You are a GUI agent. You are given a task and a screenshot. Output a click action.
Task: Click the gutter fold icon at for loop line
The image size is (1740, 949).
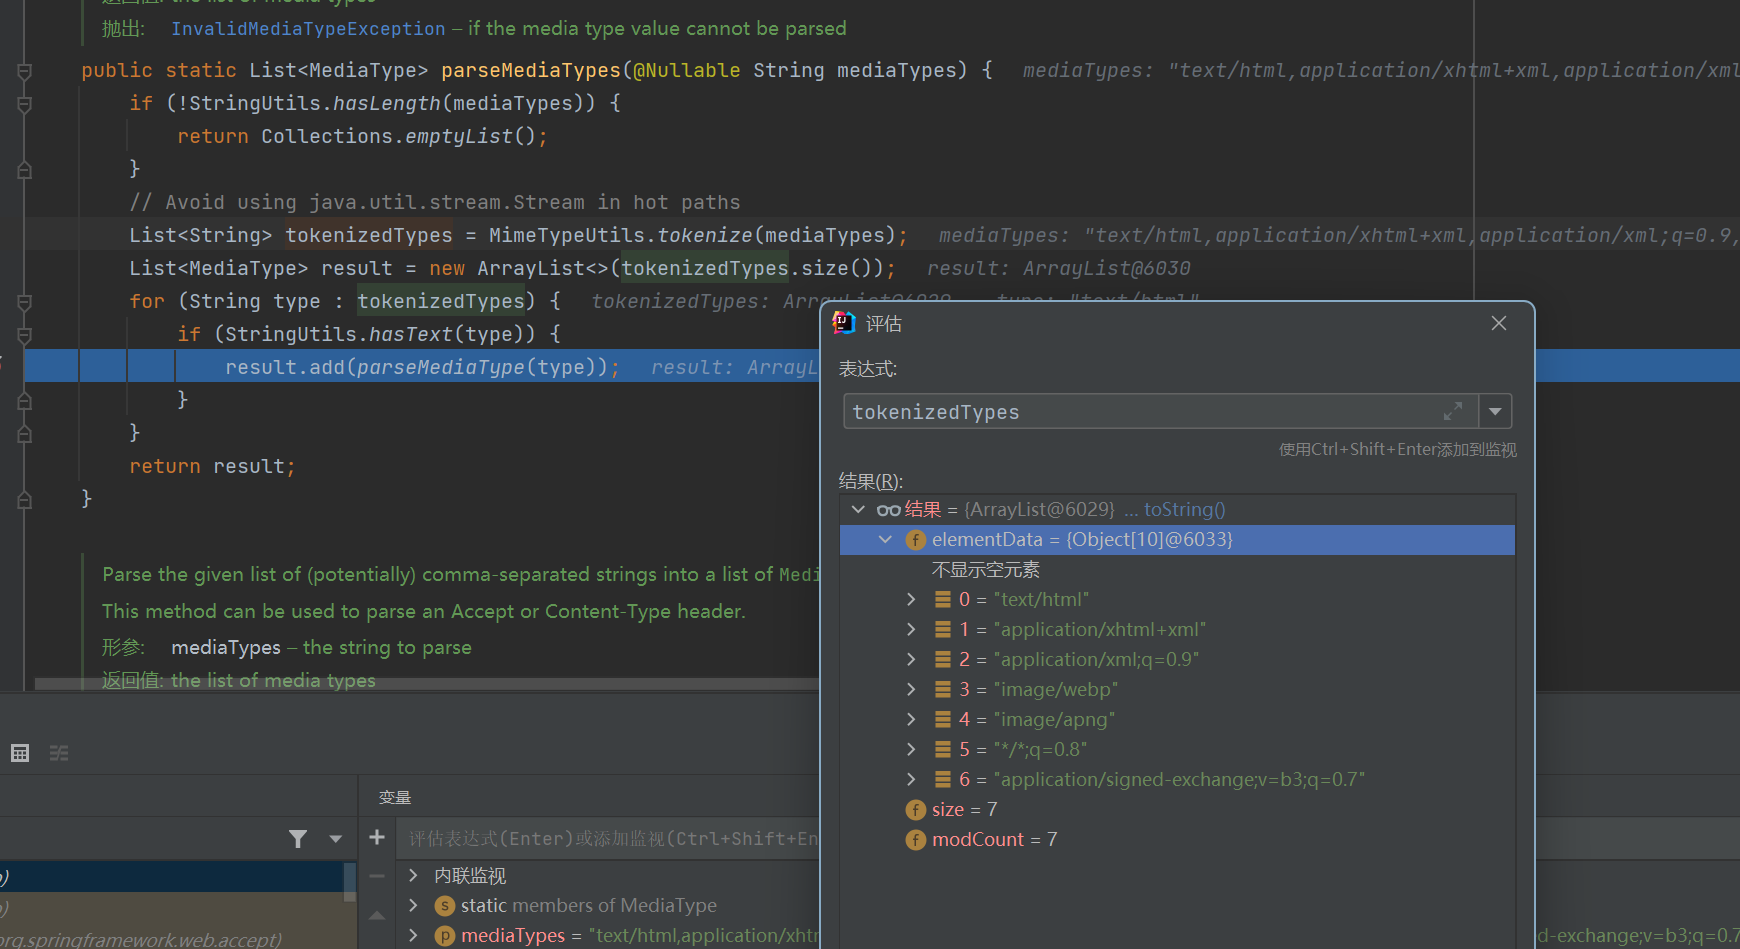point(25,302)
